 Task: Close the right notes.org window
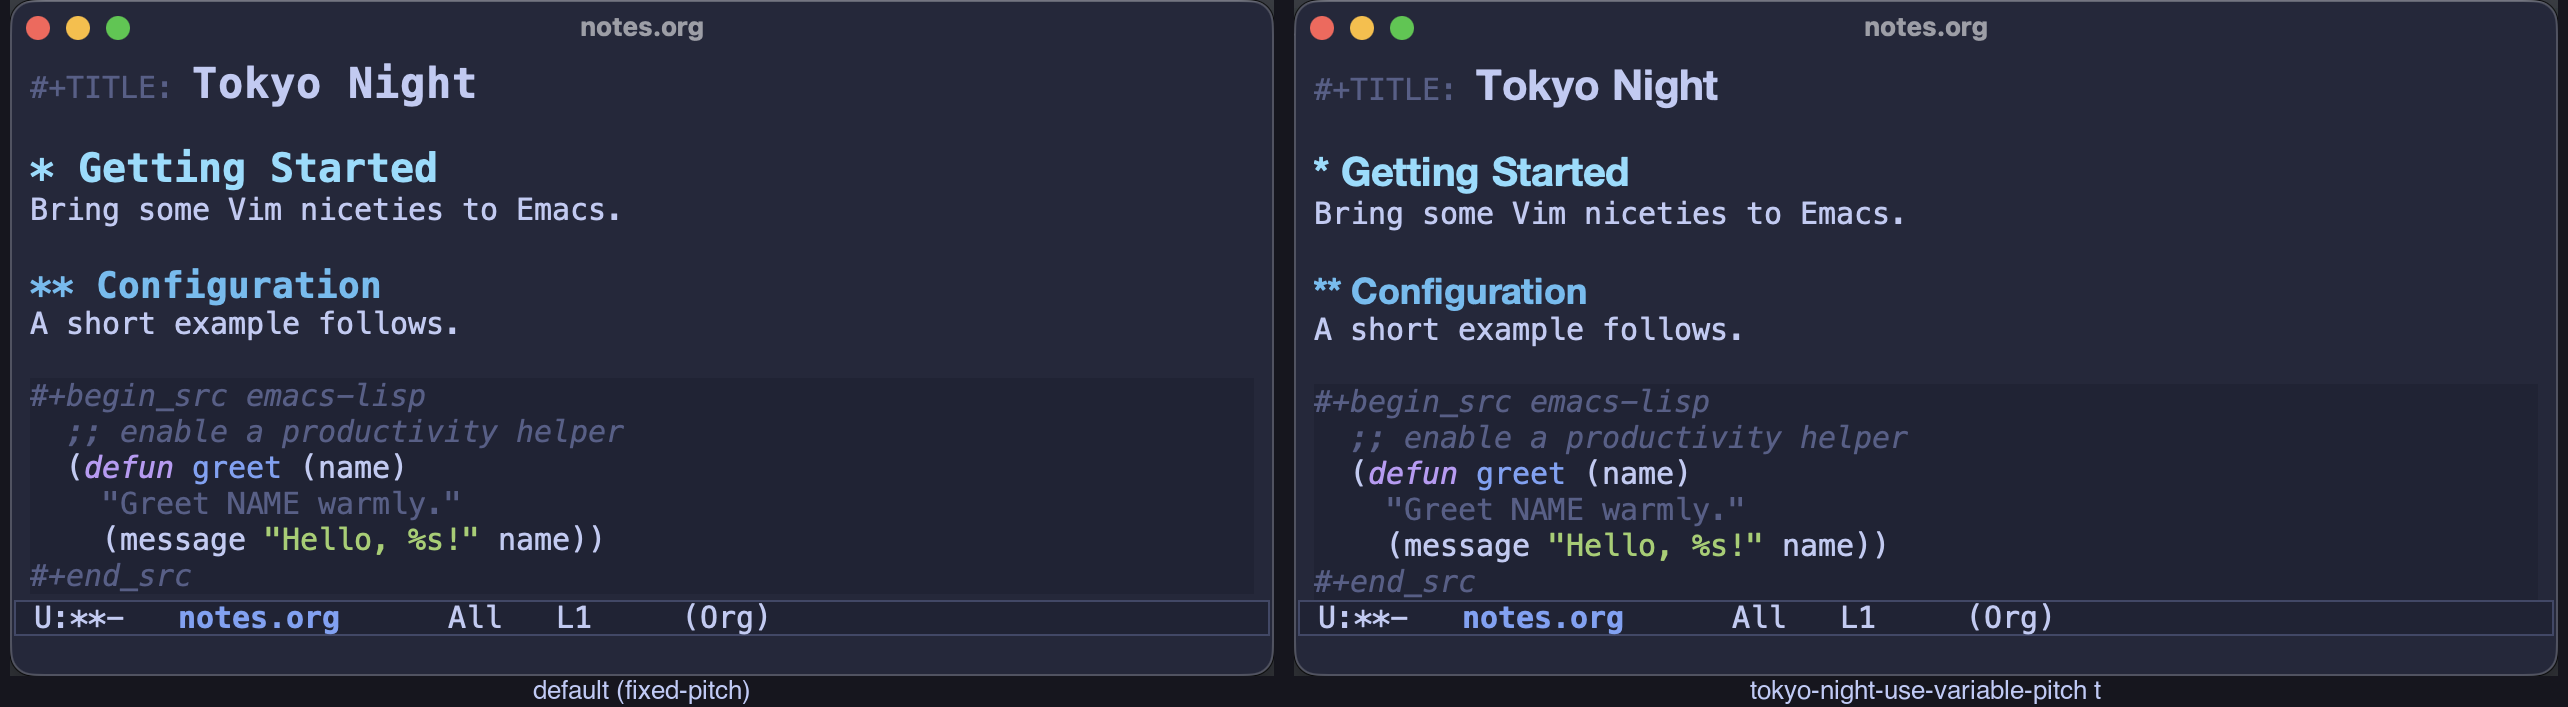pos(1322,28)
